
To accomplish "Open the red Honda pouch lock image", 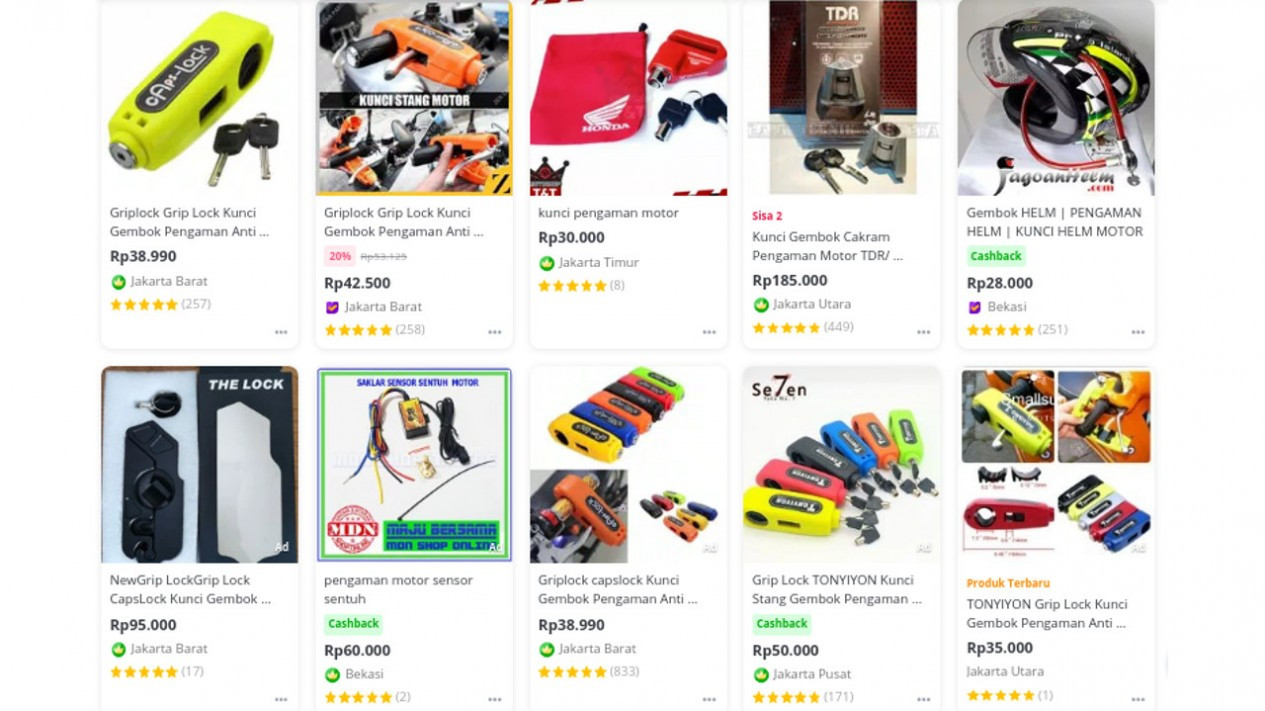I will coord(628,98).
